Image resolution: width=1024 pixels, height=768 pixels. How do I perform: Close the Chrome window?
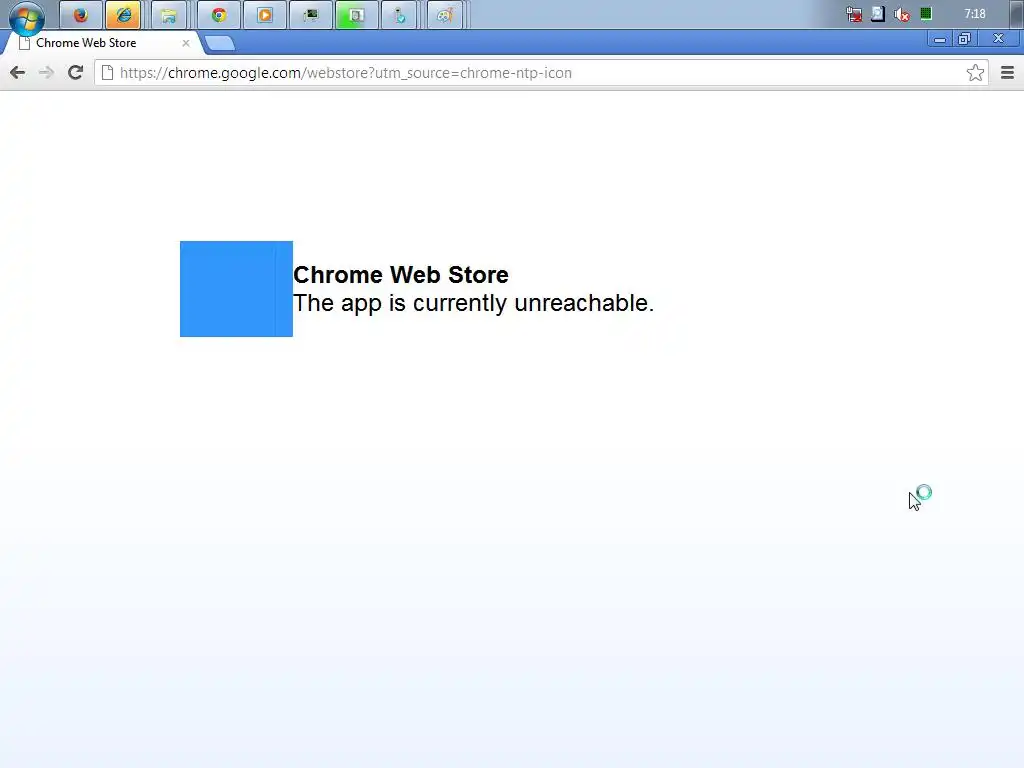[x=999, y=39]
